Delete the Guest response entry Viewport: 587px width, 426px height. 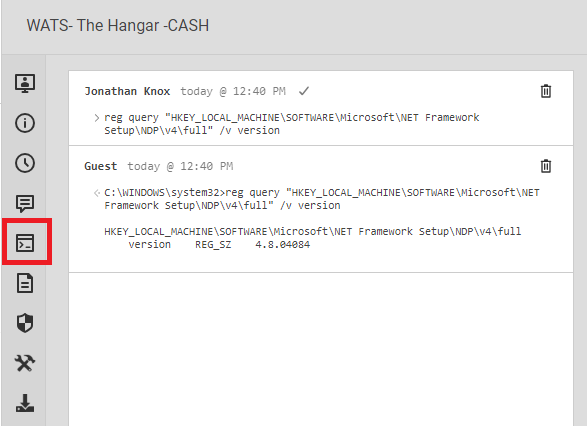coord(545,166)
